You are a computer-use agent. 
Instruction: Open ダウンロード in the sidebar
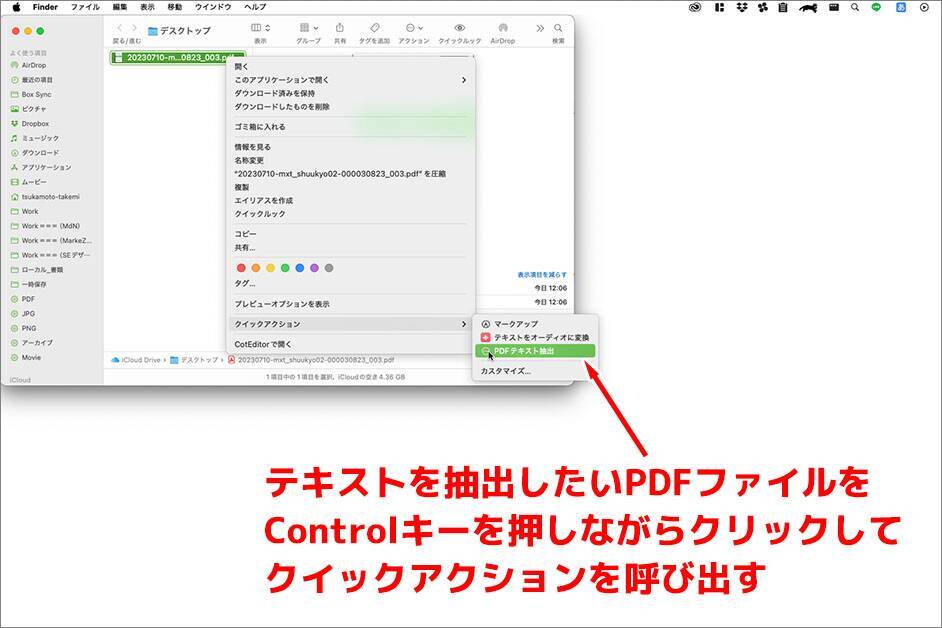click(x=40, y=153)
